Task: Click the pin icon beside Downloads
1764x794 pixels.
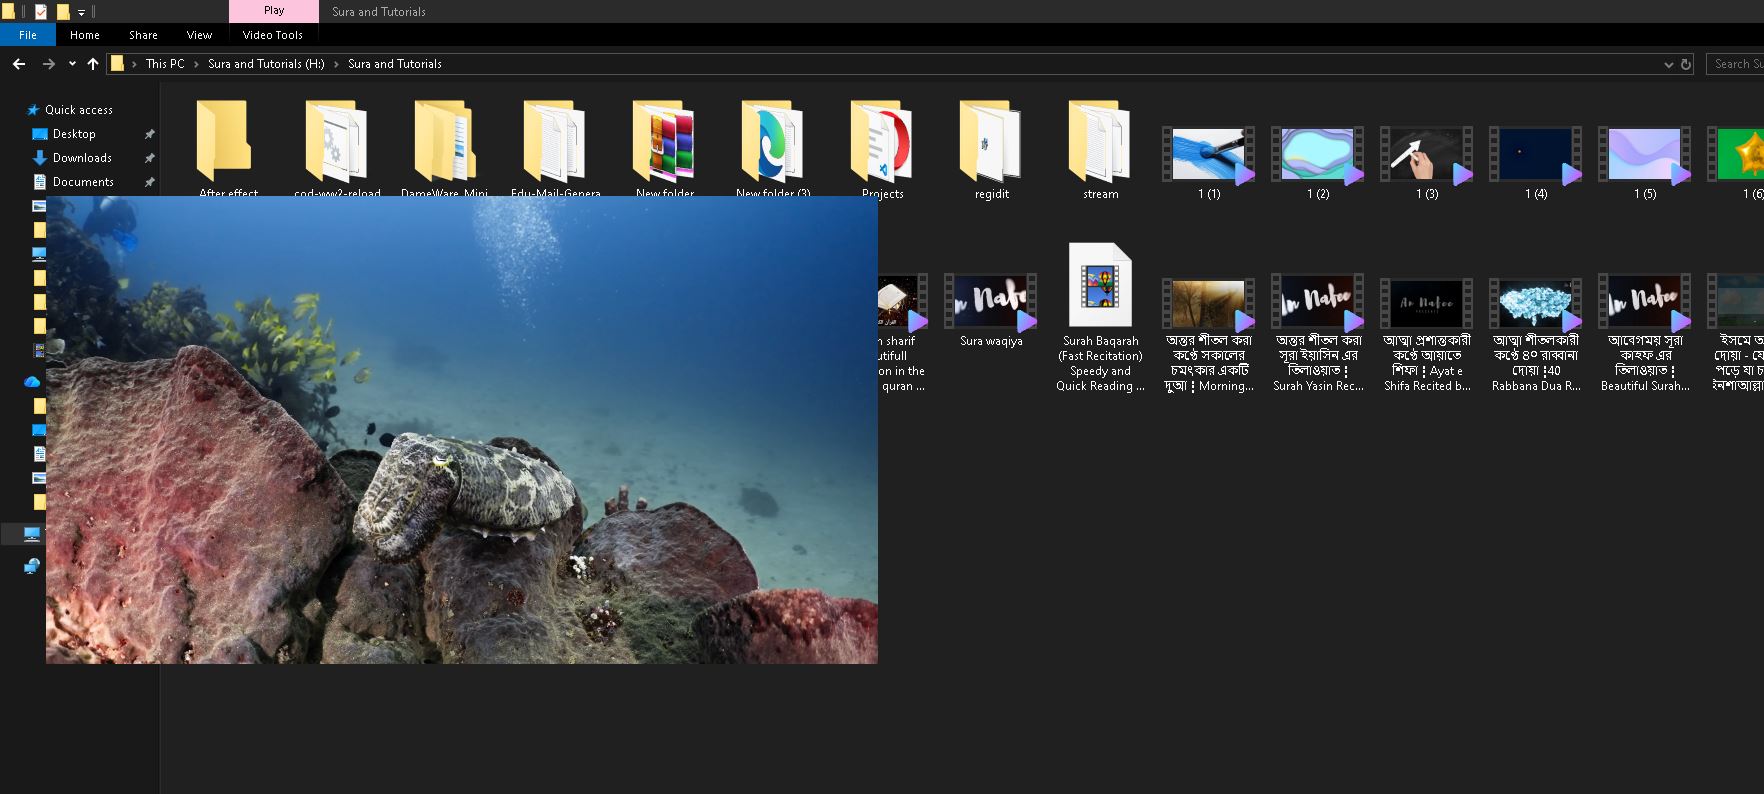Action: (150, 158)
